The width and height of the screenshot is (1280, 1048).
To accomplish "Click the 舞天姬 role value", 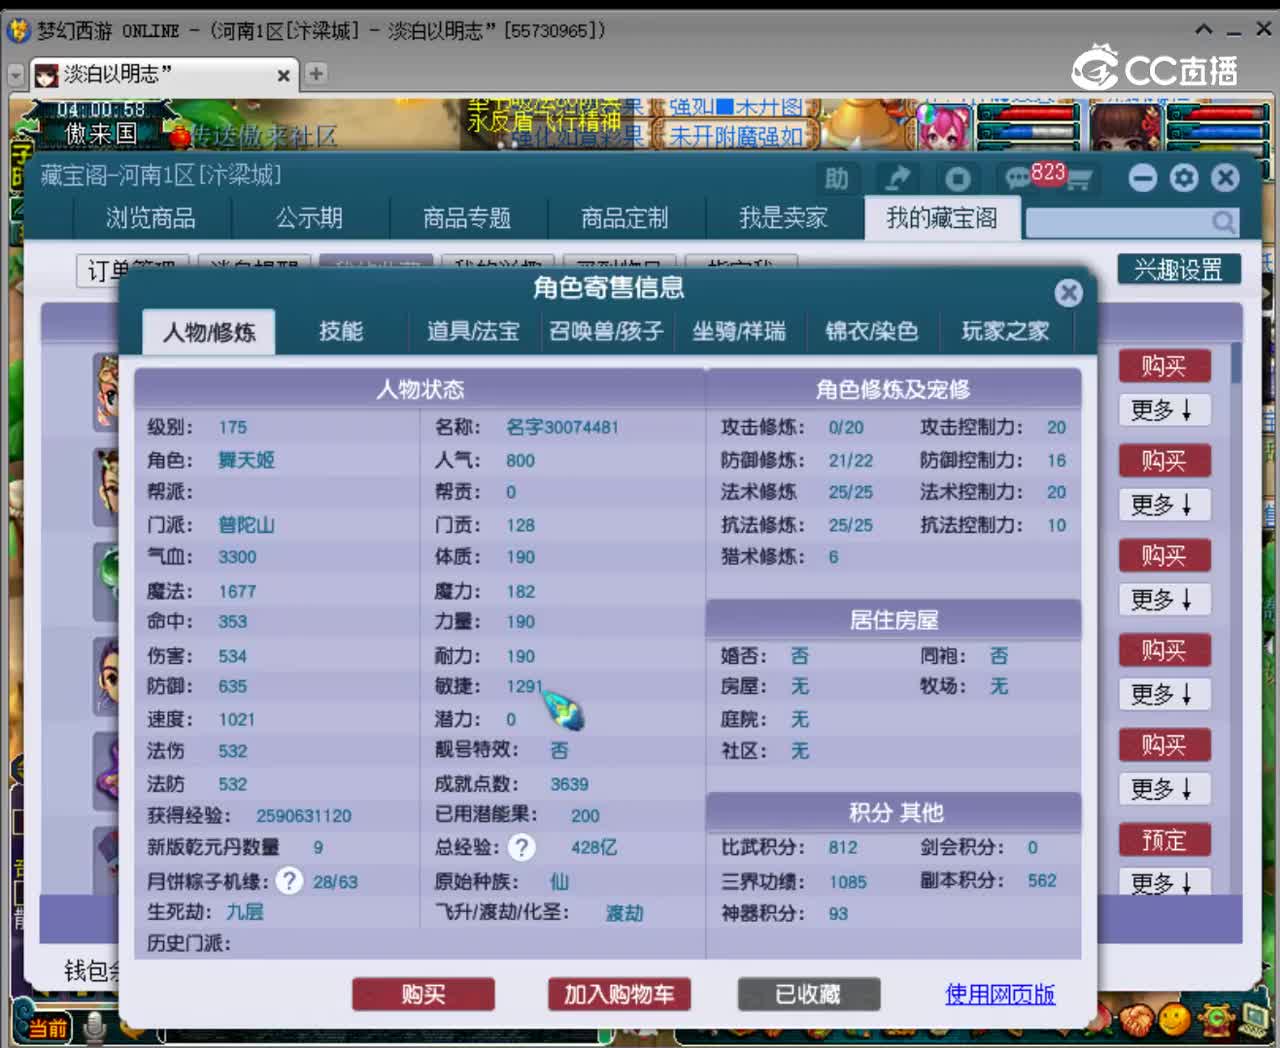I will 246,460.
